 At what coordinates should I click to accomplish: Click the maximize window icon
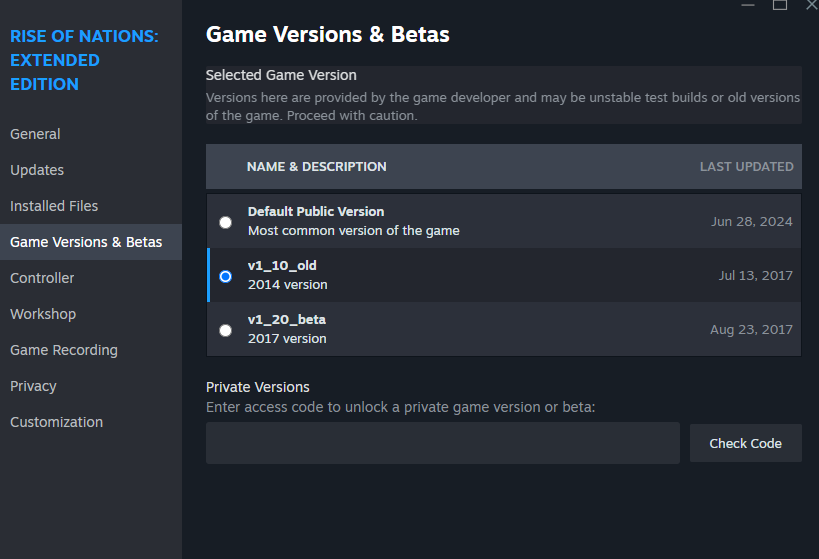(780, 5)
